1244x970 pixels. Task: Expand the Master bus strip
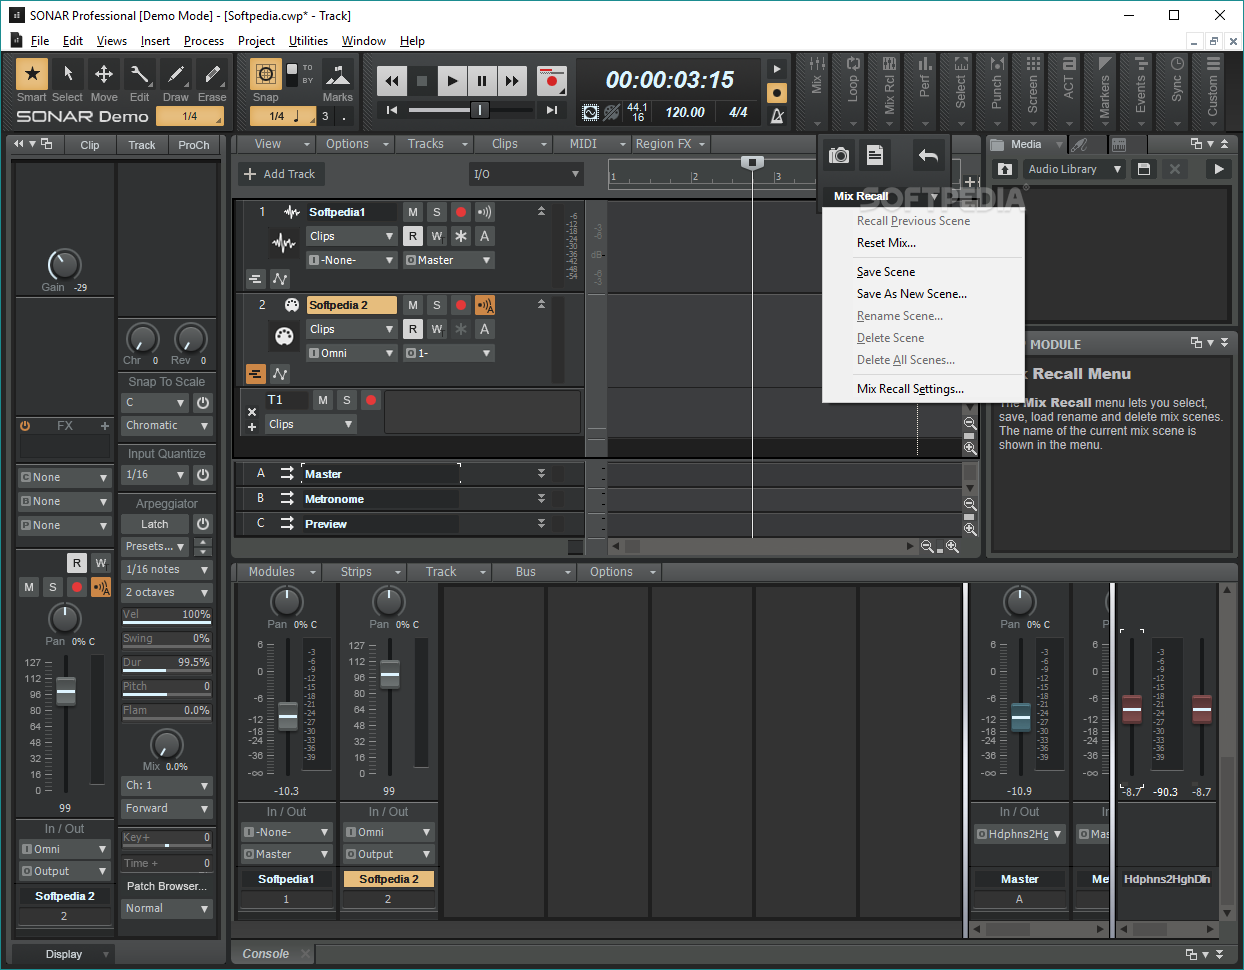coord(541,474)
